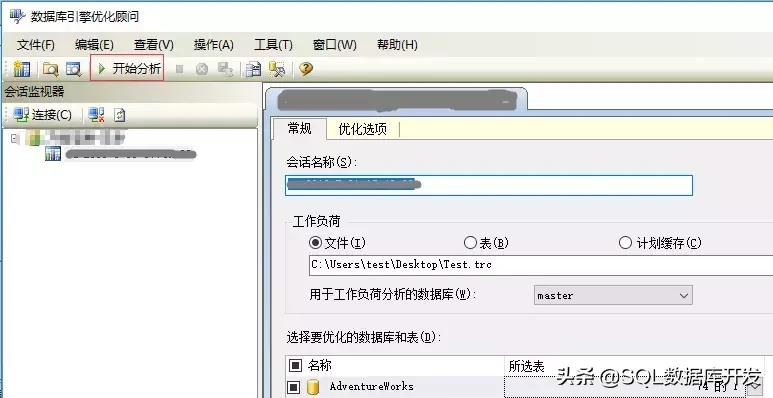Click the database cylinder tools toolbar icon
Viewport: 773px width, 398px height.
click(277, 69)
